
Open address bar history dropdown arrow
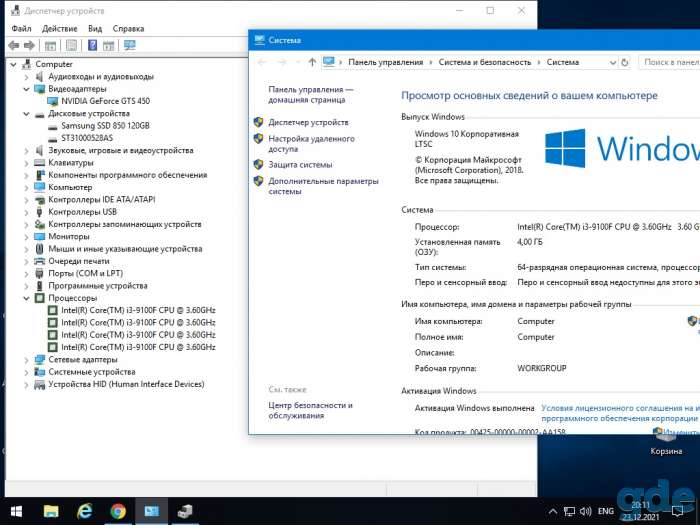[613, 63]
